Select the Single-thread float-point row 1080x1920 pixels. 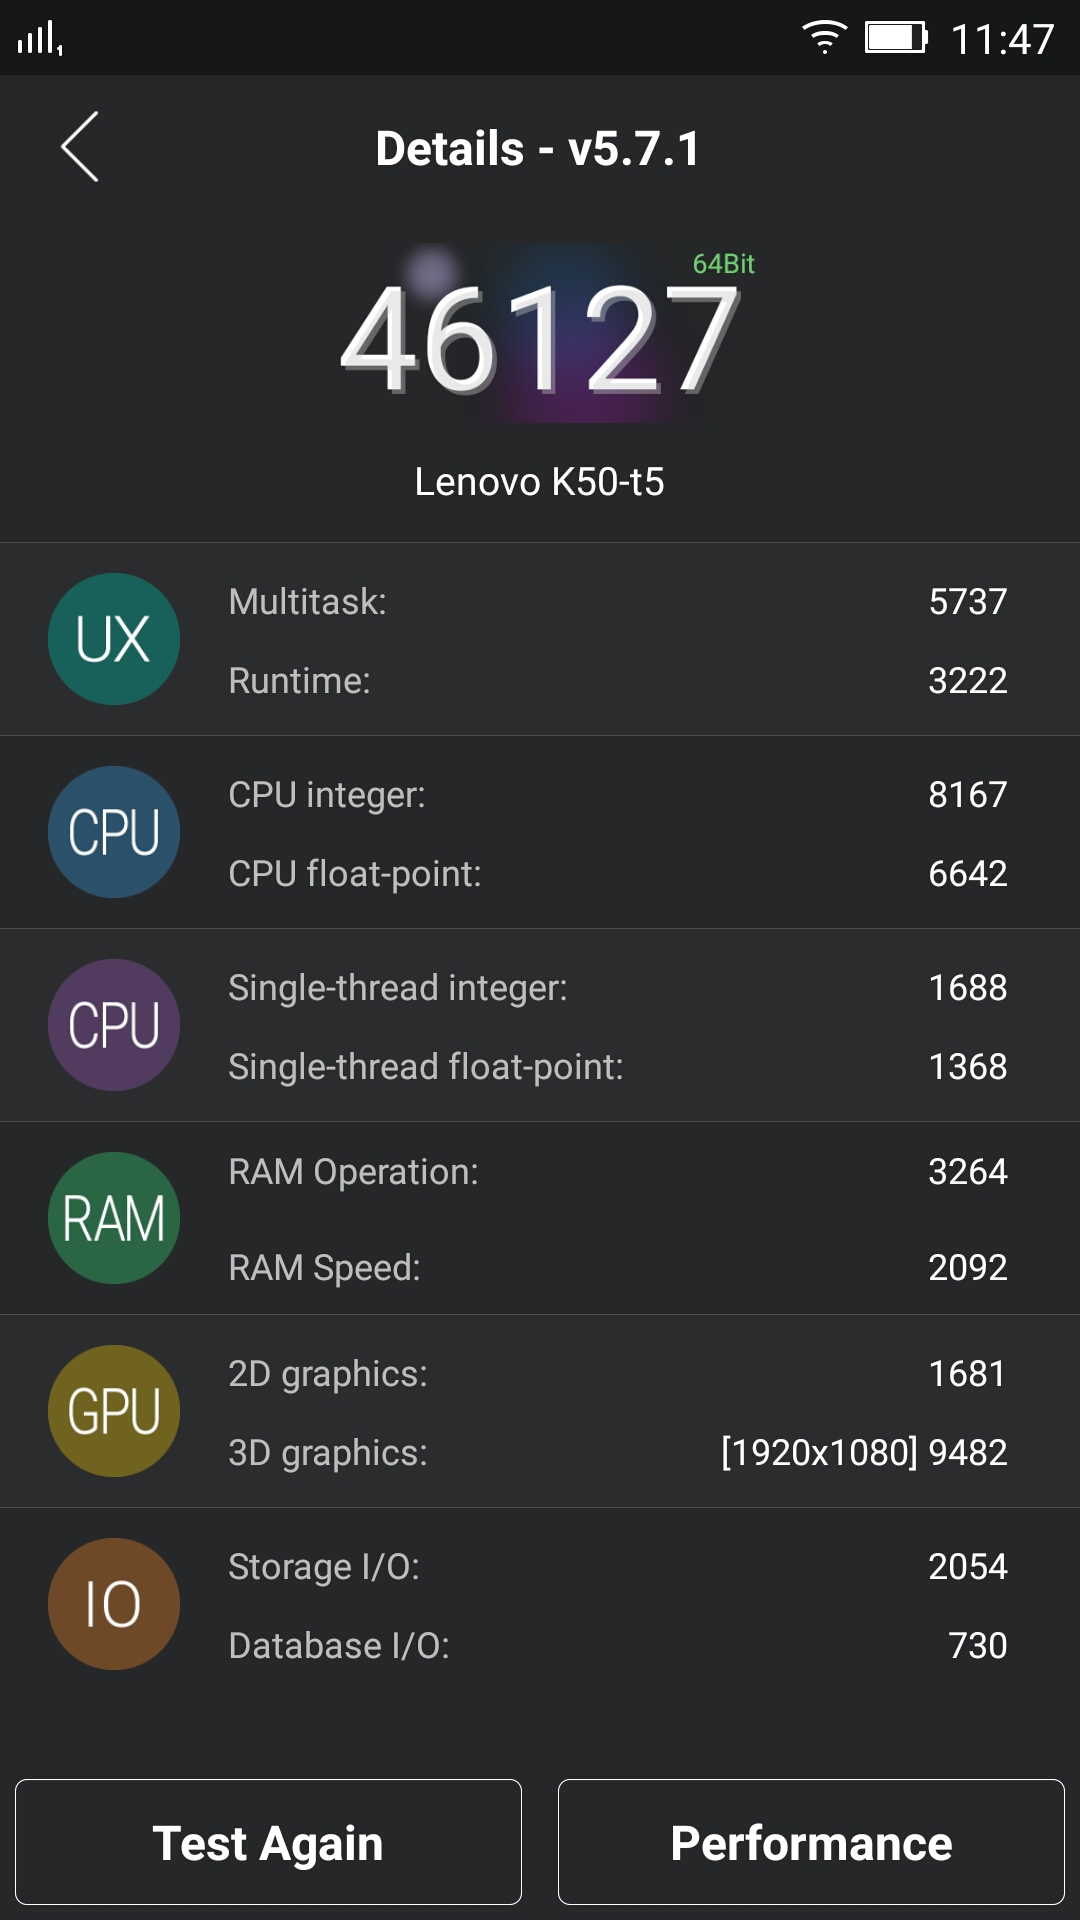[x=616, y=1067]
